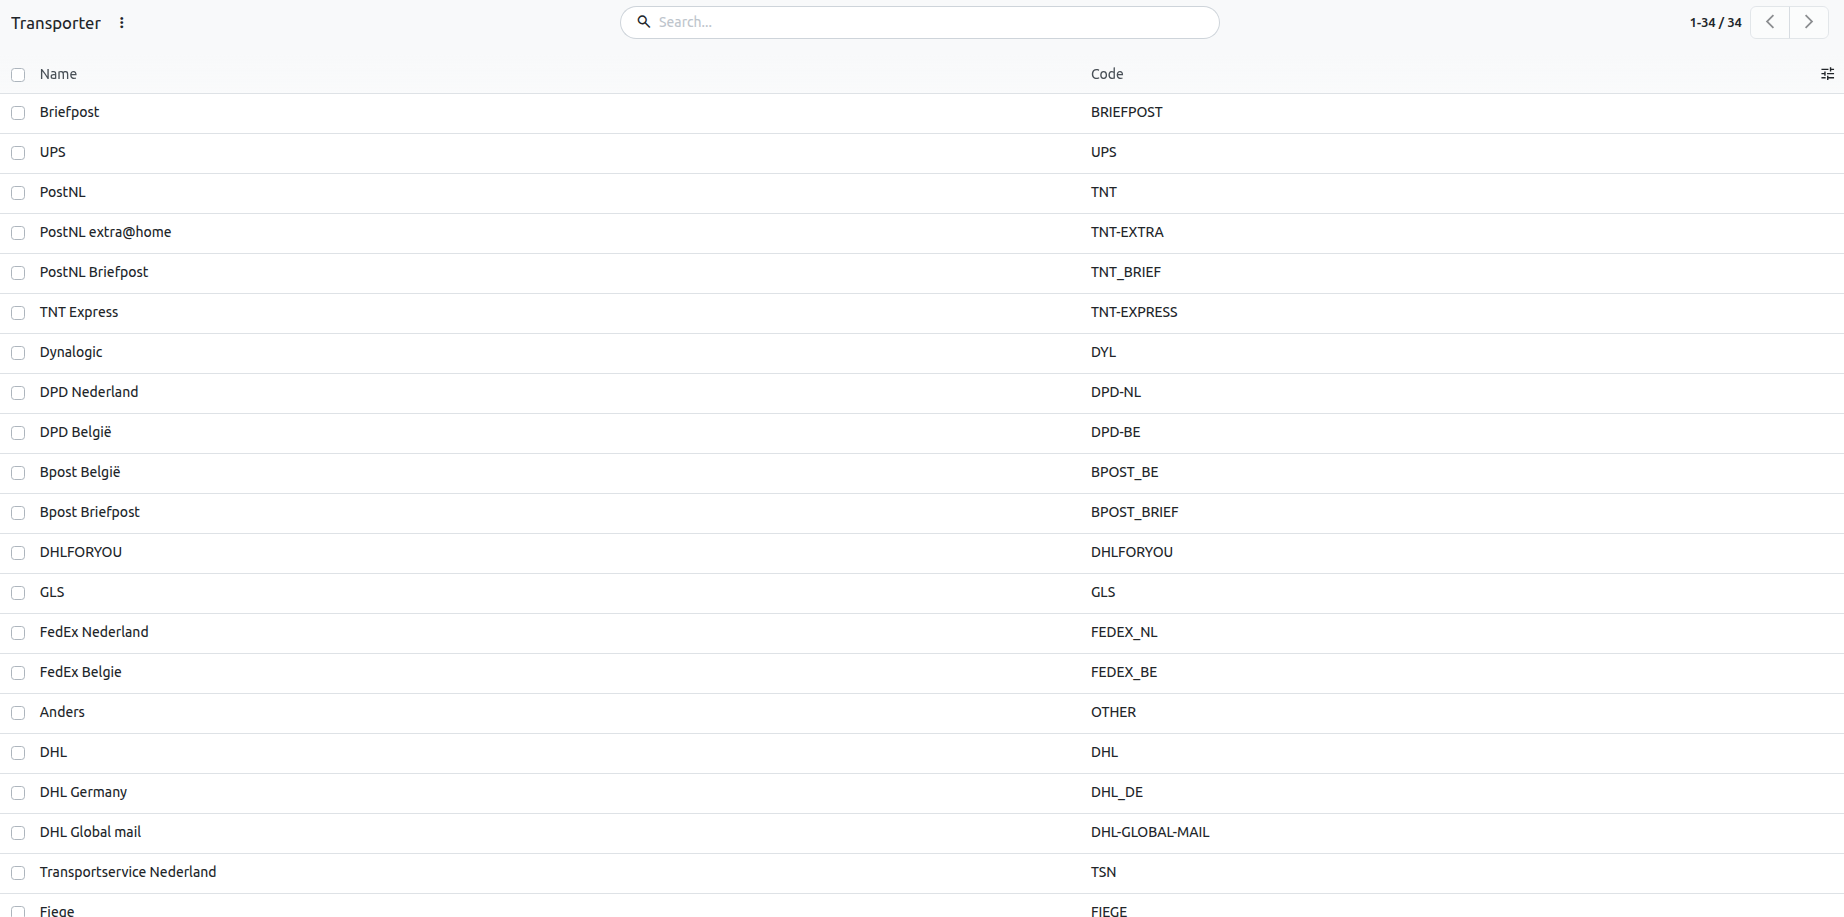The width and height of the screenshot is (1844, 917).
Task: Check the Anders row checkbox
Action: [18, 713]
